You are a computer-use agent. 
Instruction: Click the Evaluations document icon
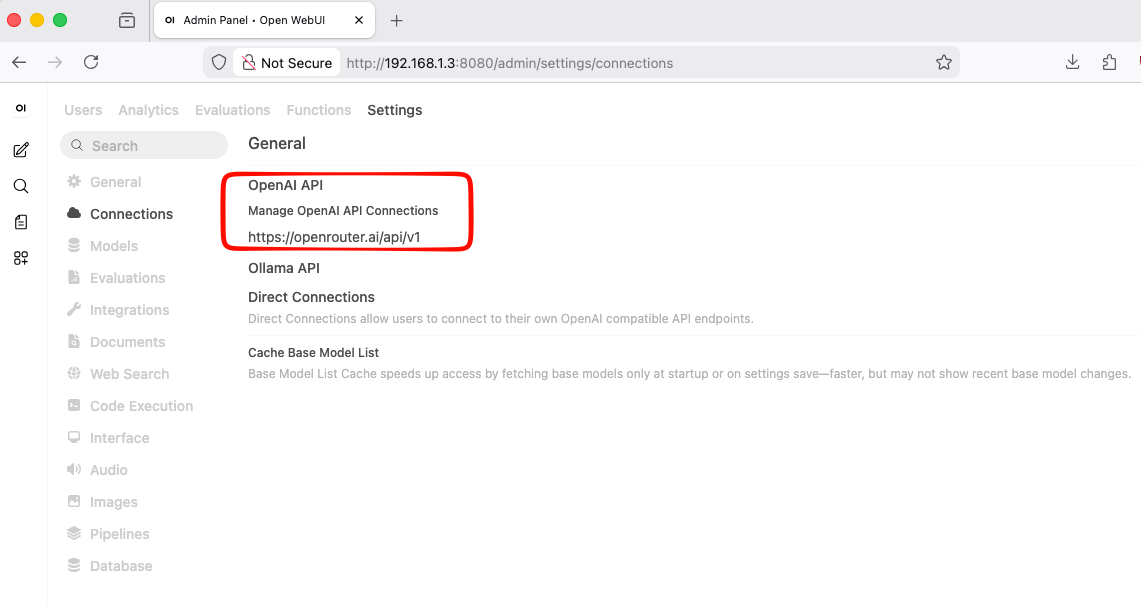(73, 277)
